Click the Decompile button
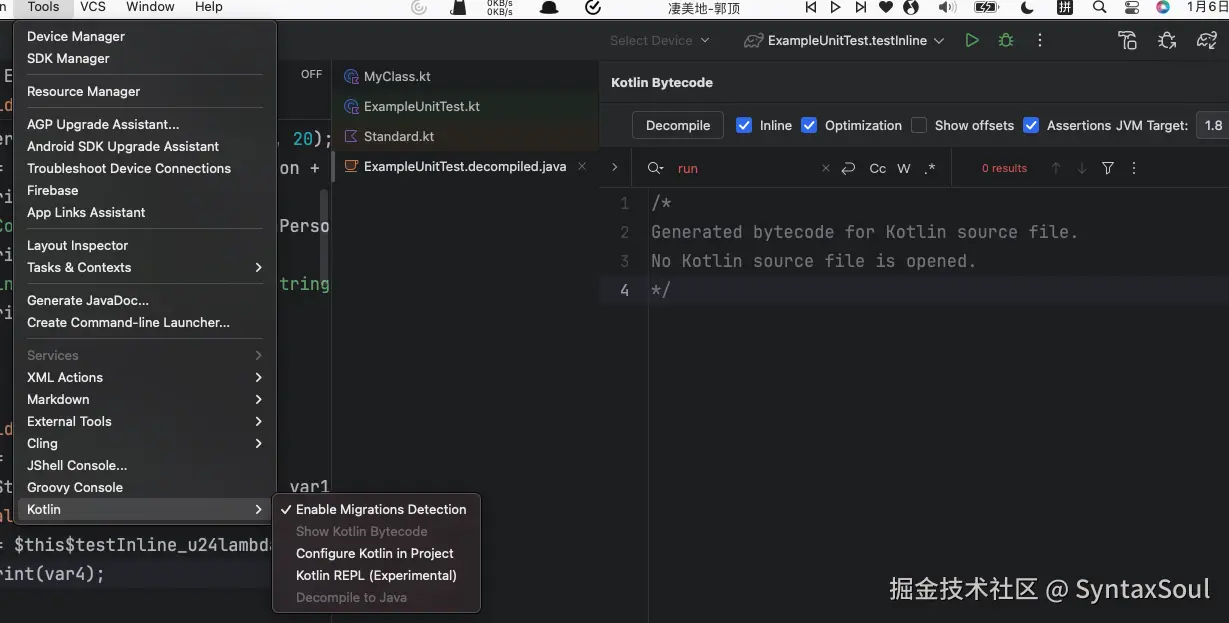This screenshot has width=1229, height=623. tap(677, 126)
